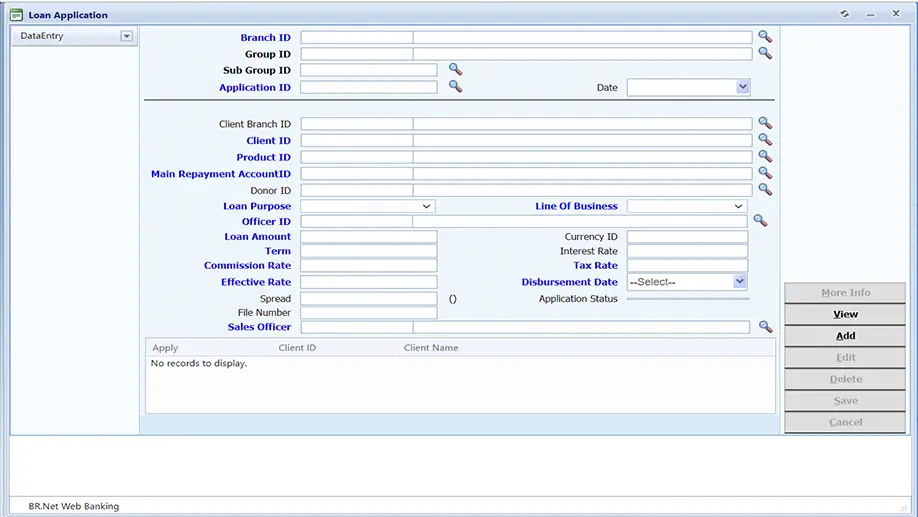Minimize the Loan Application window
Screen dimensions: 918x517
[871, 14]
